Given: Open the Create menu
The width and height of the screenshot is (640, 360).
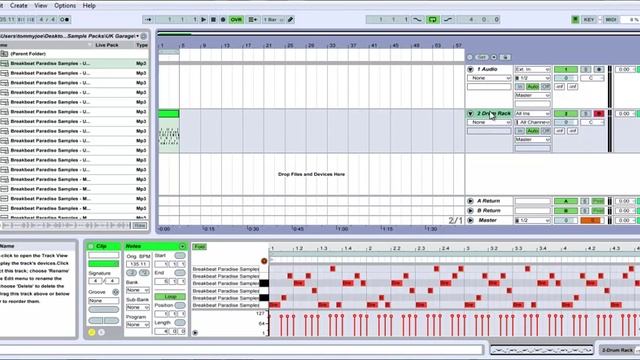Looking at the screenshot, I should (x=19, y=6).
